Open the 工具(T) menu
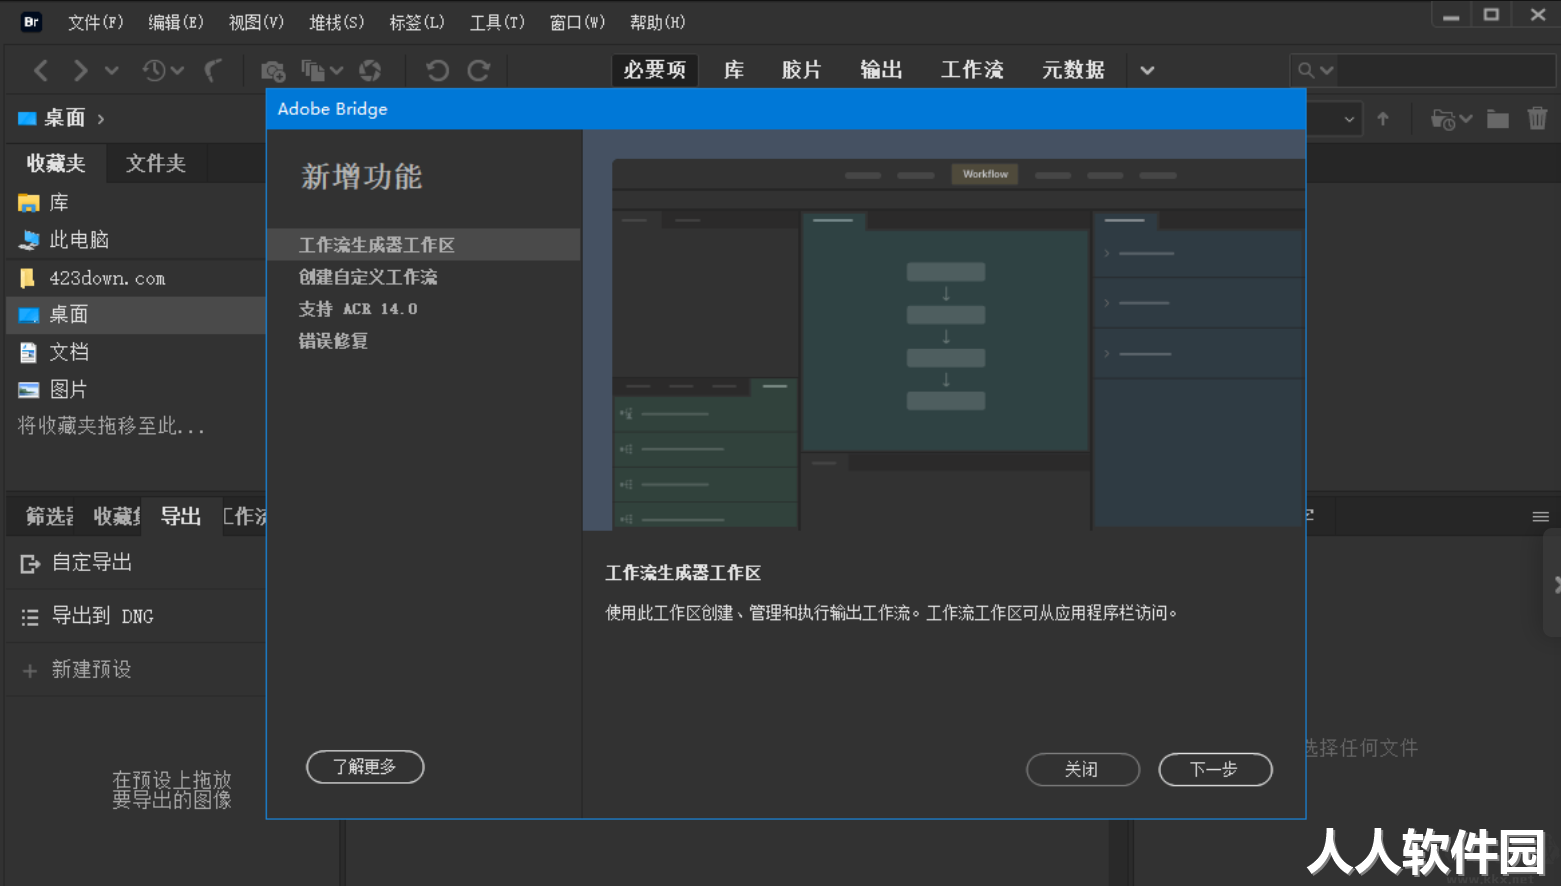The image size is (1561, 886). [x=497, y=22]
